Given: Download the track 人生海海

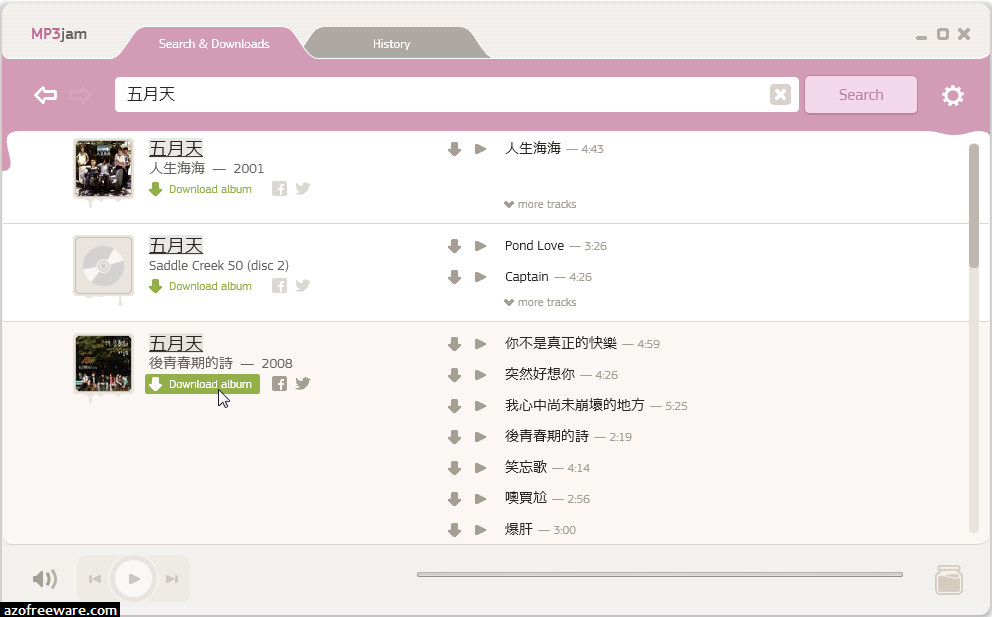Looking at the screenshot, I should tap(454, 149).
